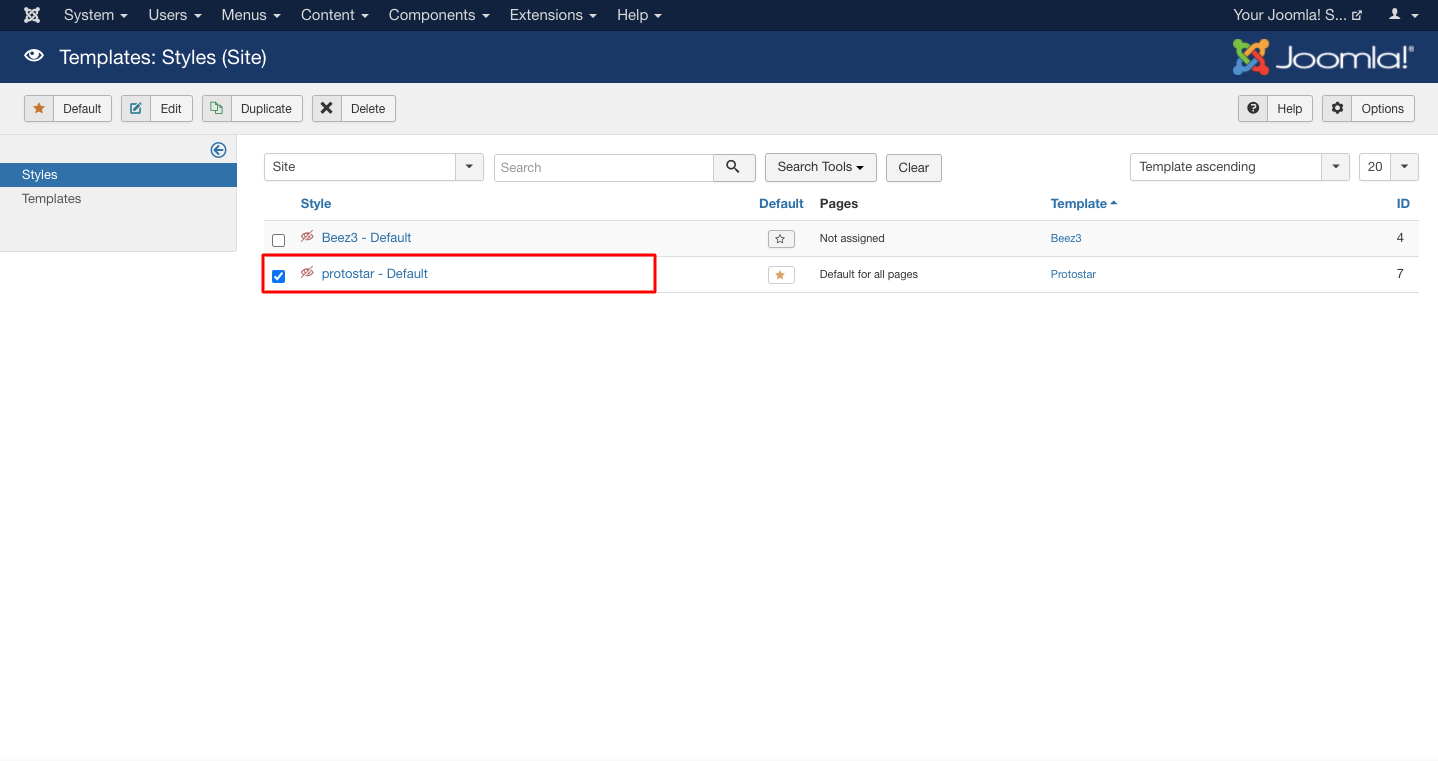Uncheck the protostar - Default checkbox
The height and width of the screenshot is (761, 1438).
[x=278, y=276]
